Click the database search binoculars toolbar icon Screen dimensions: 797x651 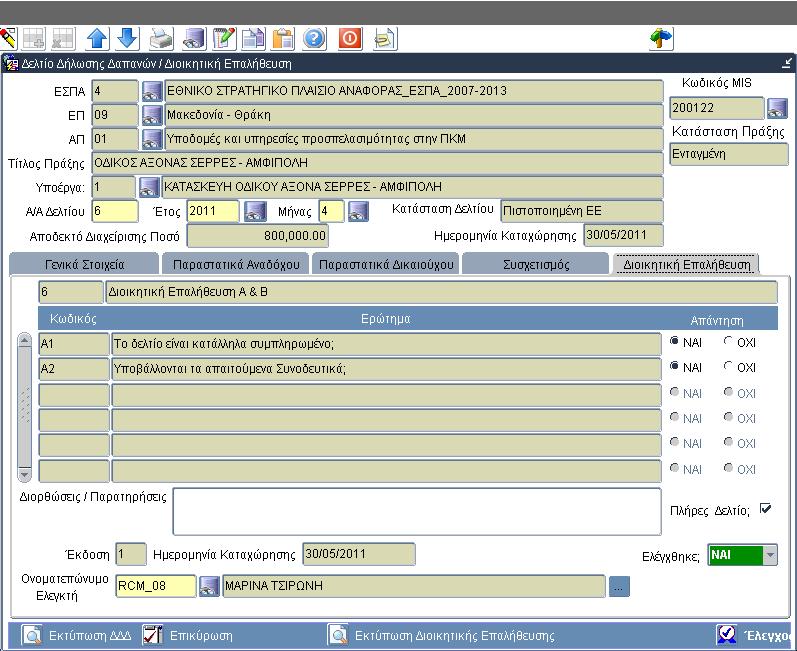(x=194, y=39)
